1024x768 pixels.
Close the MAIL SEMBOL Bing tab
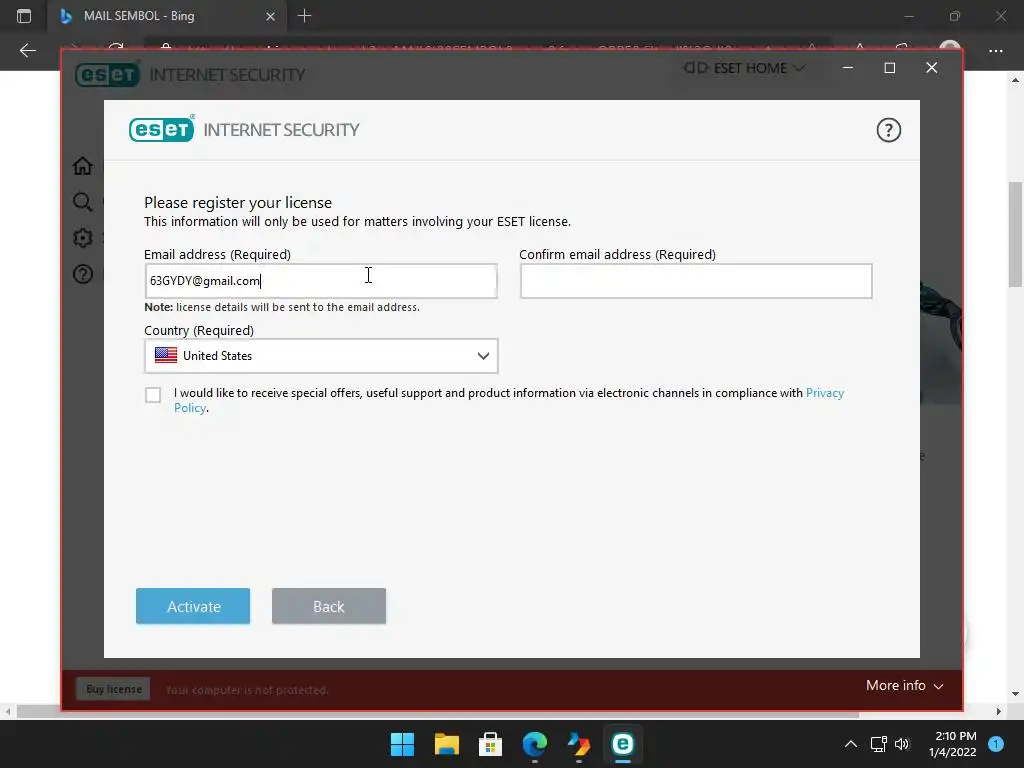[270, 16]
